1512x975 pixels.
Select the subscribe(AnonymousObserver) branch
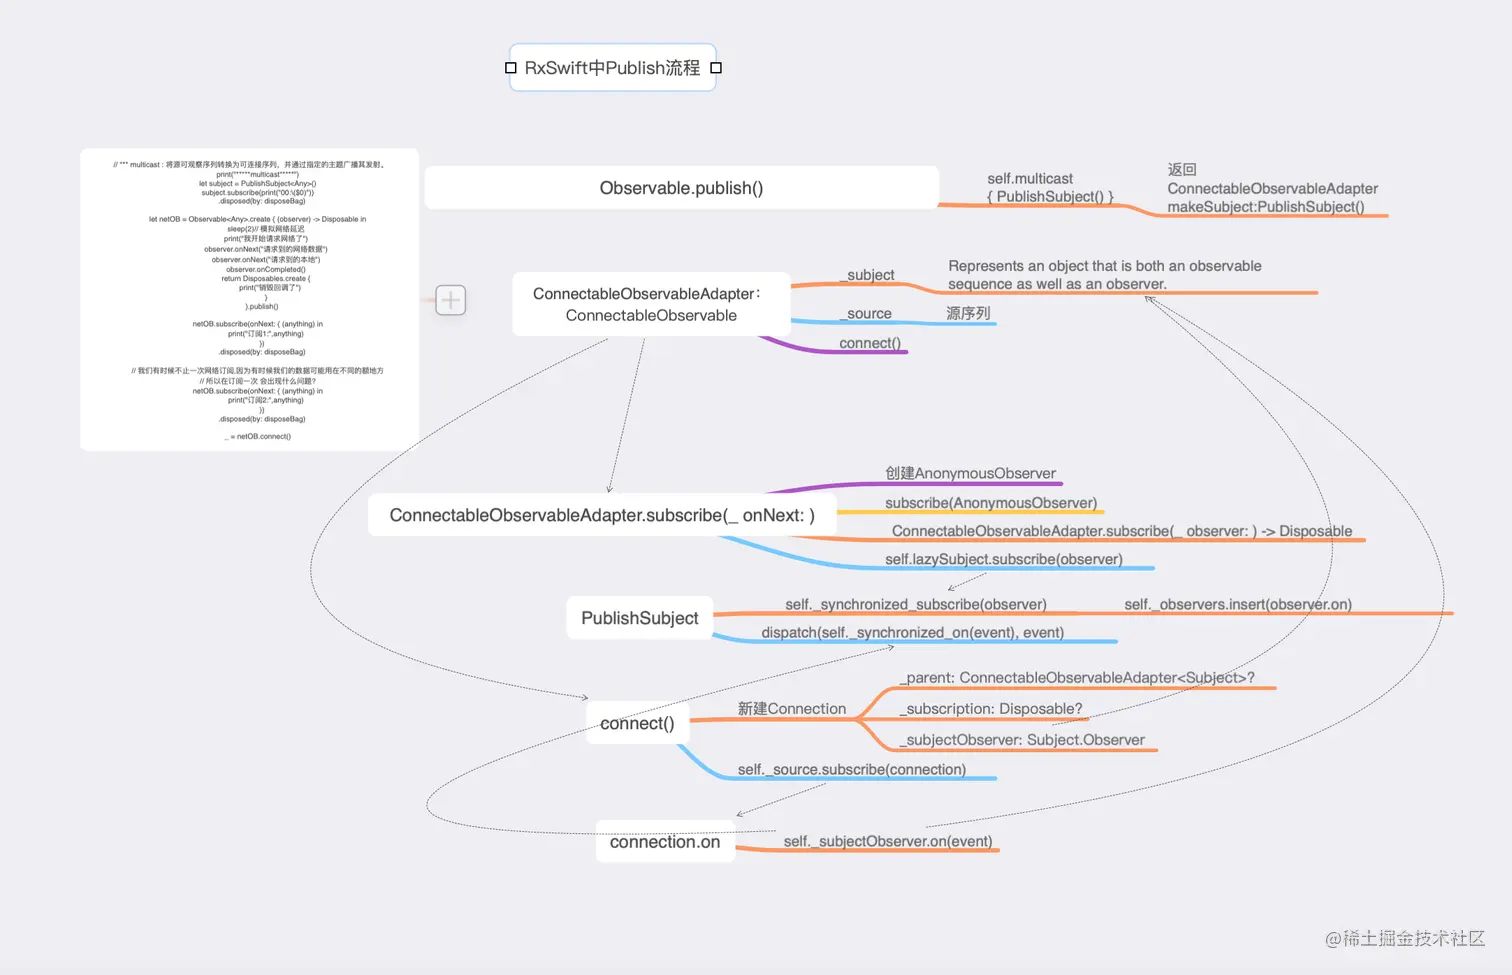click(x=991, y=503)
